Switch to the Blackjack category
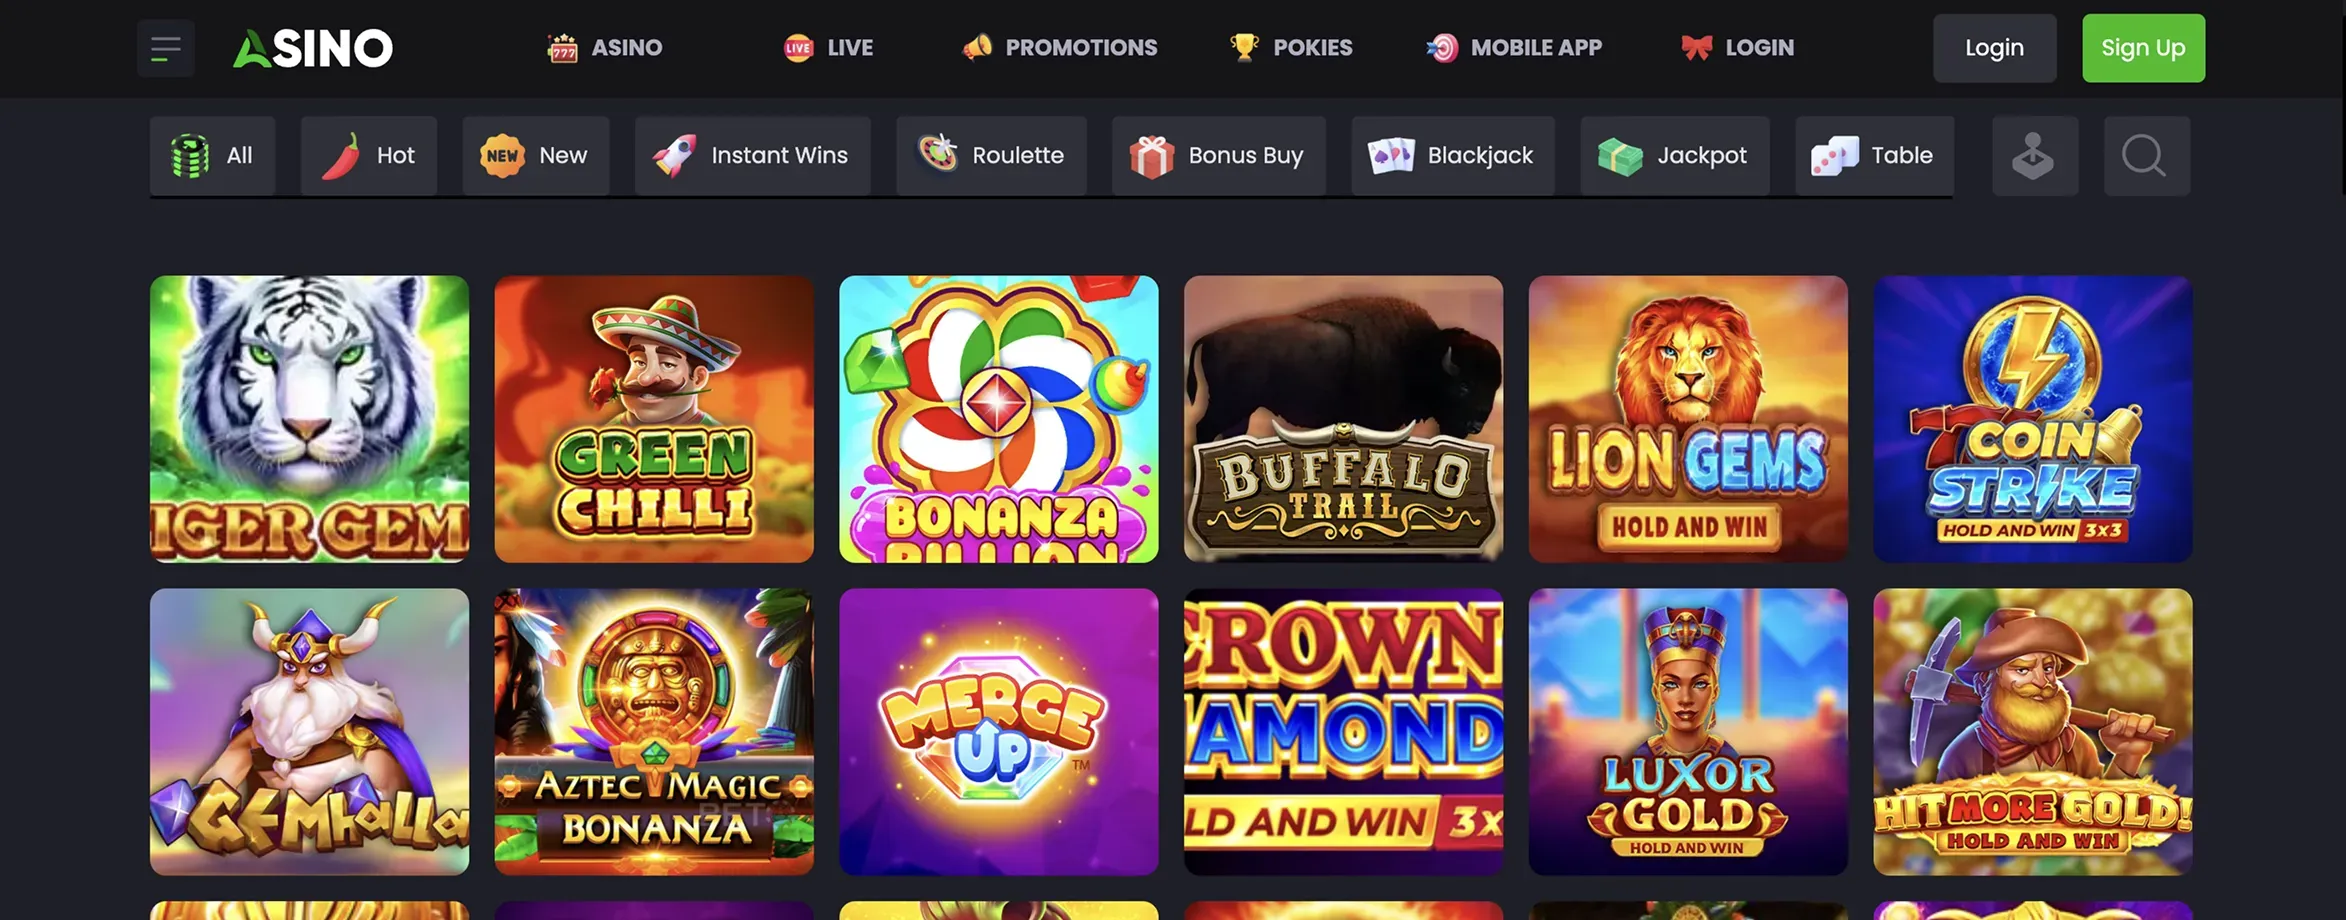 point(1452,156)
